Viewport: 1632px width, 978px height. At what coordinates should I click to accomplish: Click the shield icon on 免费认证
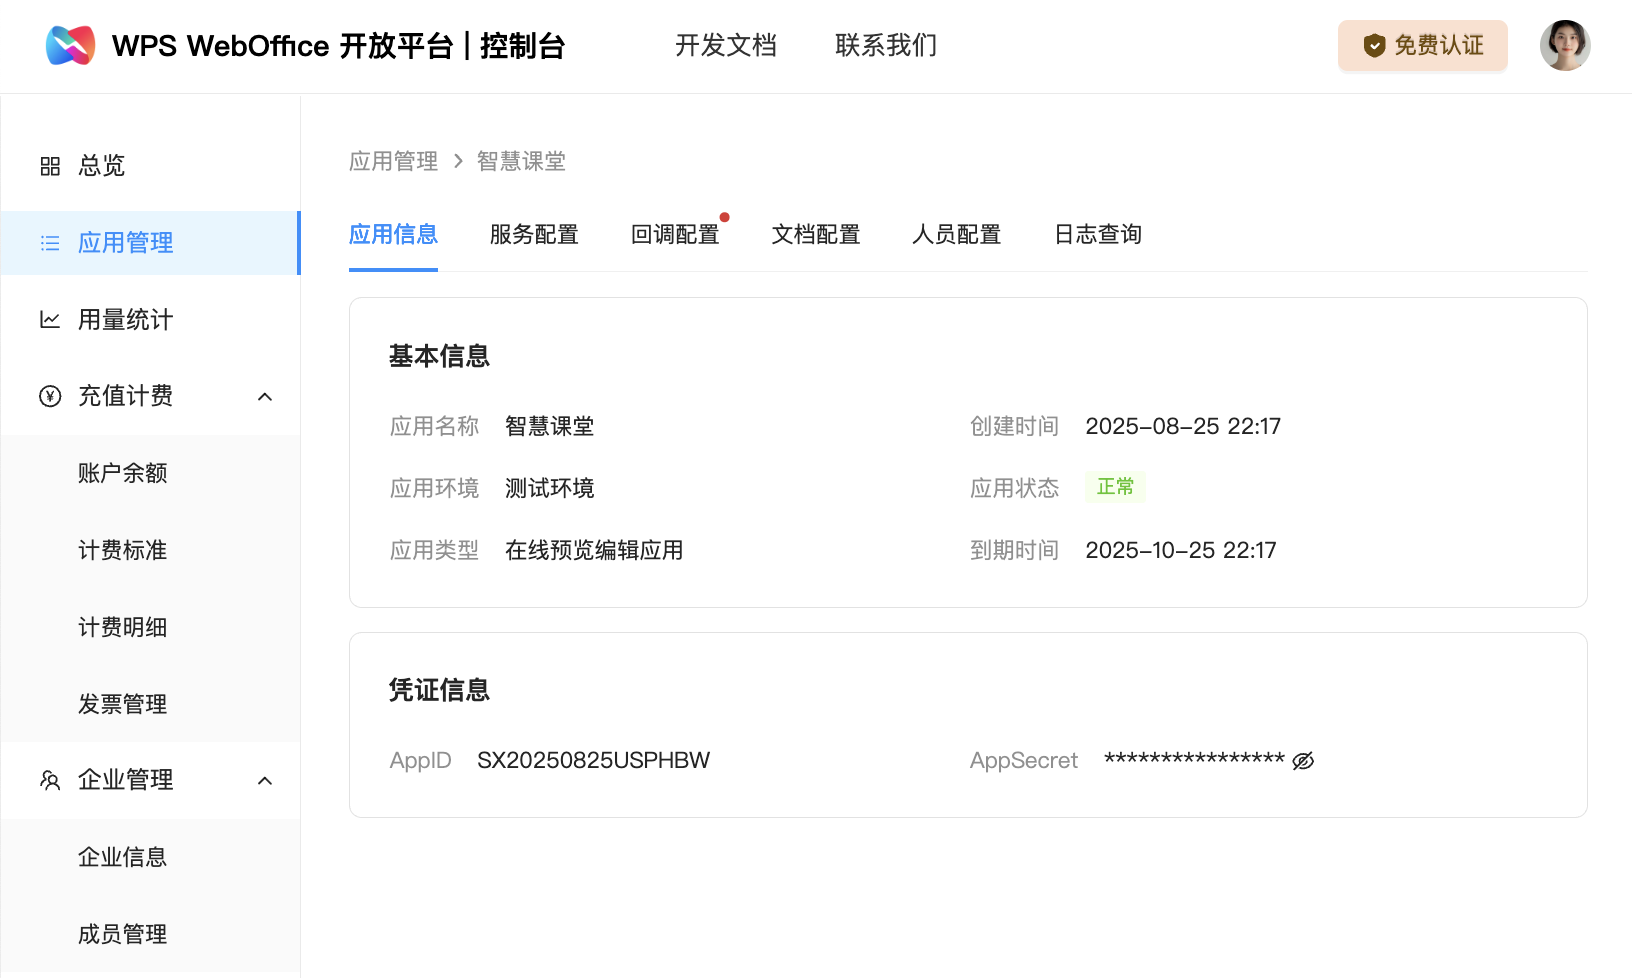point(1374,46)
